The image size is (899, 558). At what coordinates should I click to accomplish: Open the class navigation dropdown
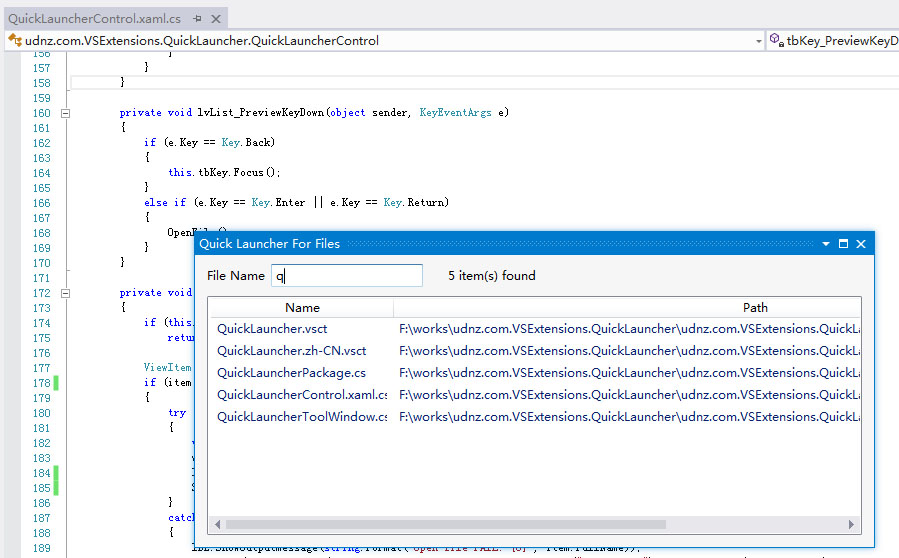759,41
